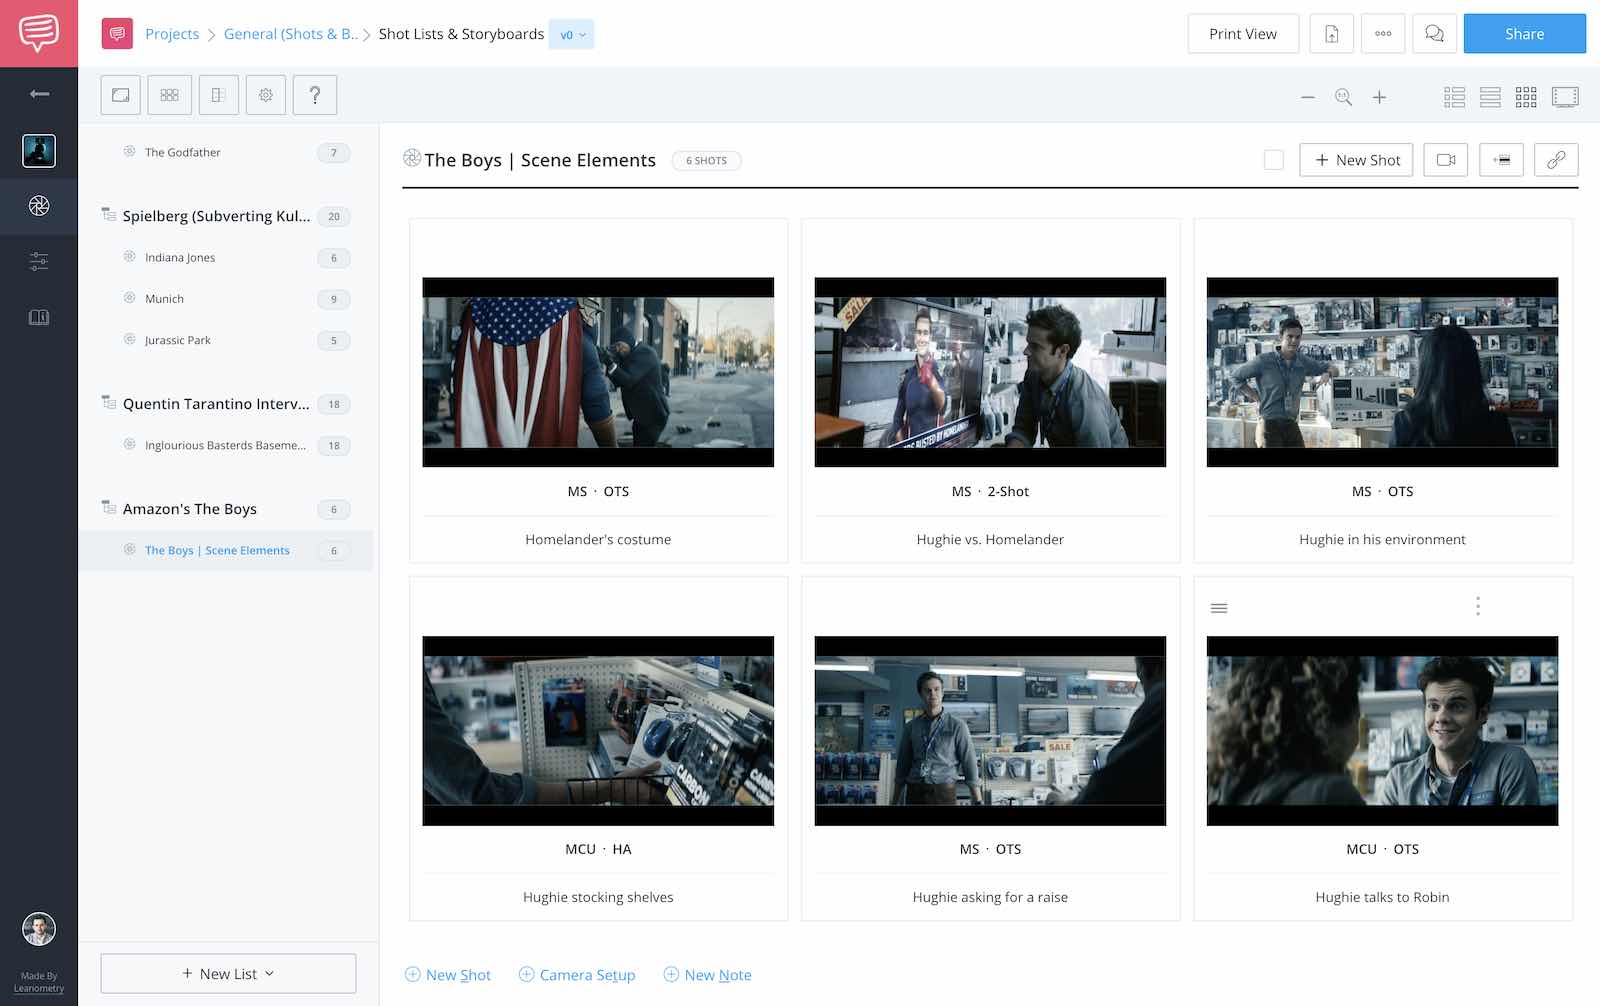Open General (Shots & B.. breadcrumb
This screenshot has width=1600, height=1006.
(x=290, y=34)
